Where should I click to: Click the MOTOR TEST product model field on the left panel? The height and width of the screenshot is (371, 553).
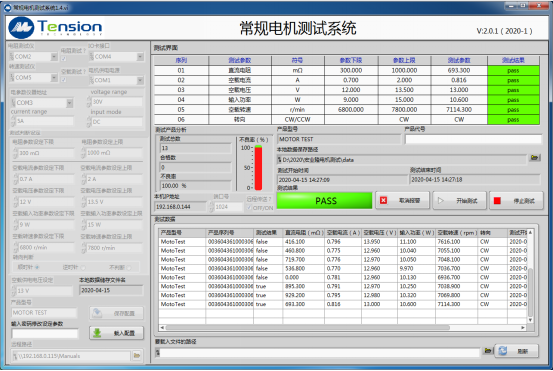point(44,313)
